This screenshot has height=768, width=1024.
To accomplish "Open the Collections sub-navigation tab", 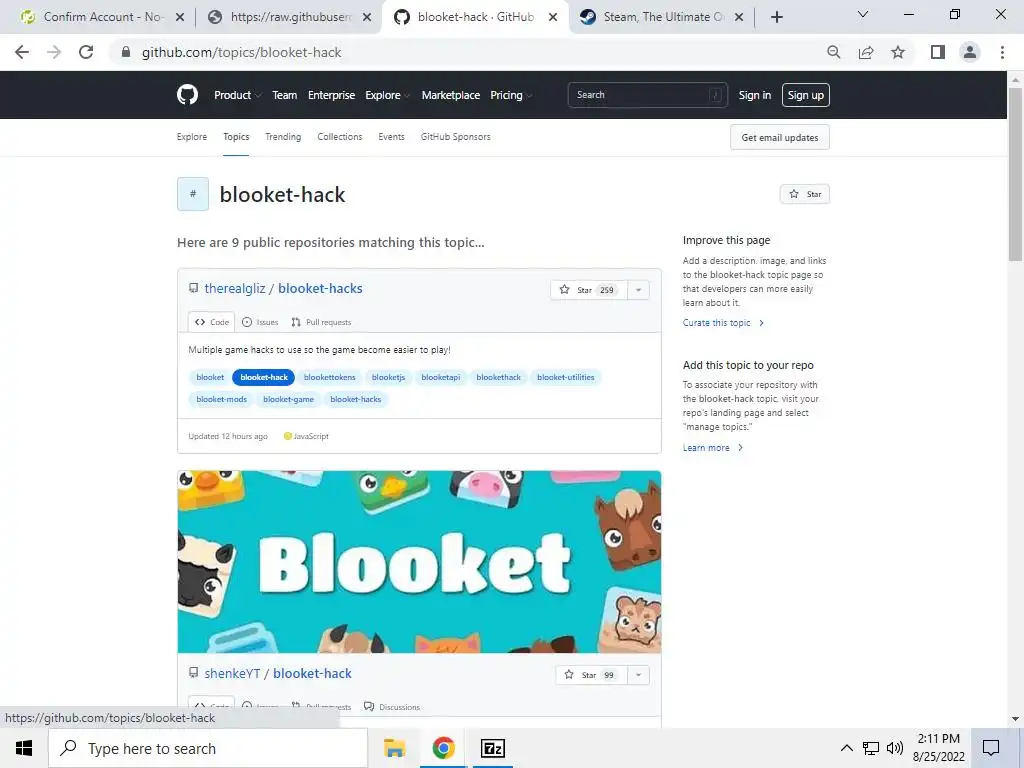I will coord(340,136).
